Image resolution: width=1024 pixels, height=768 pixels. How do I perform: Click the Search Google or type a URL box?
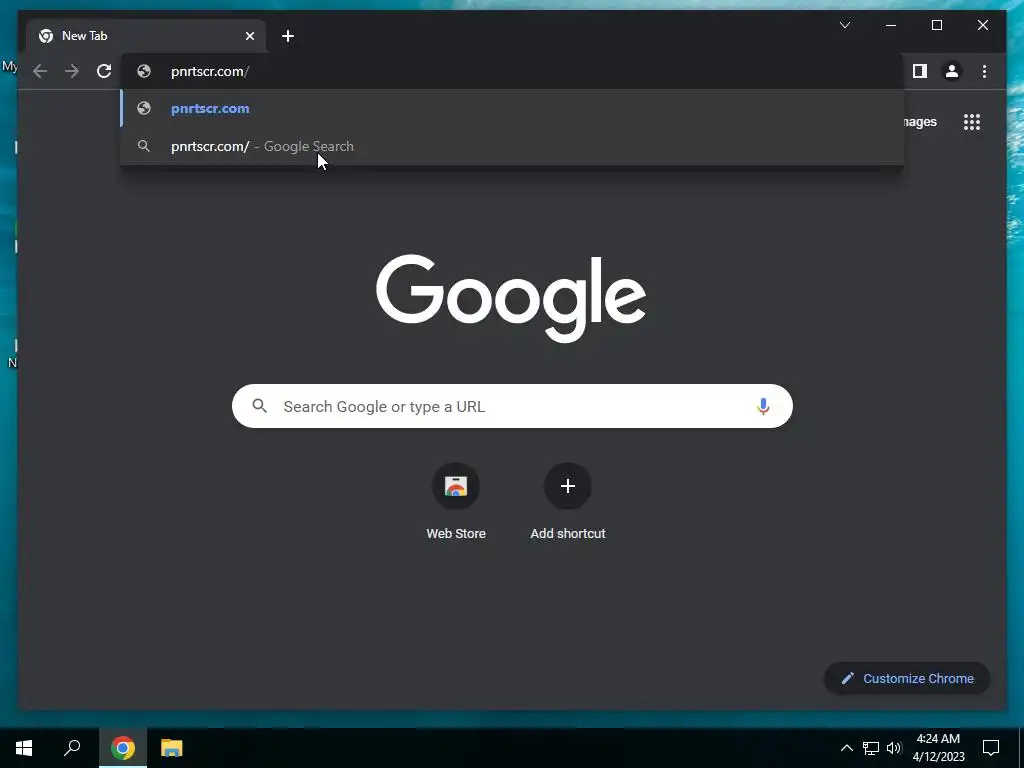512,406
